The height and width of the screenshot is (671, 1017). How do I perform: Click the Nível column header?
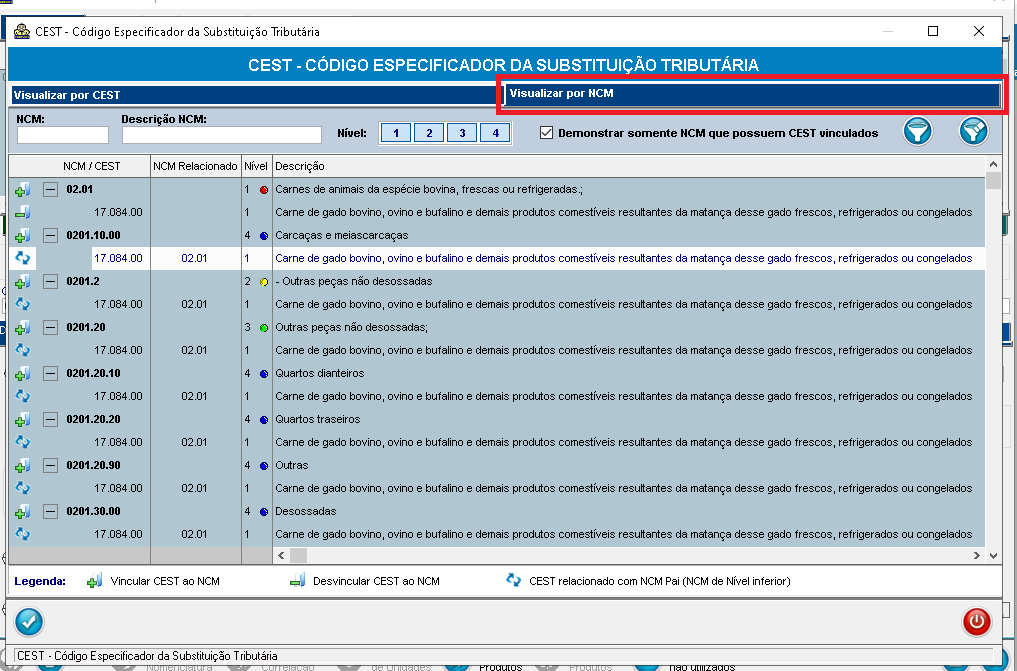256,167
